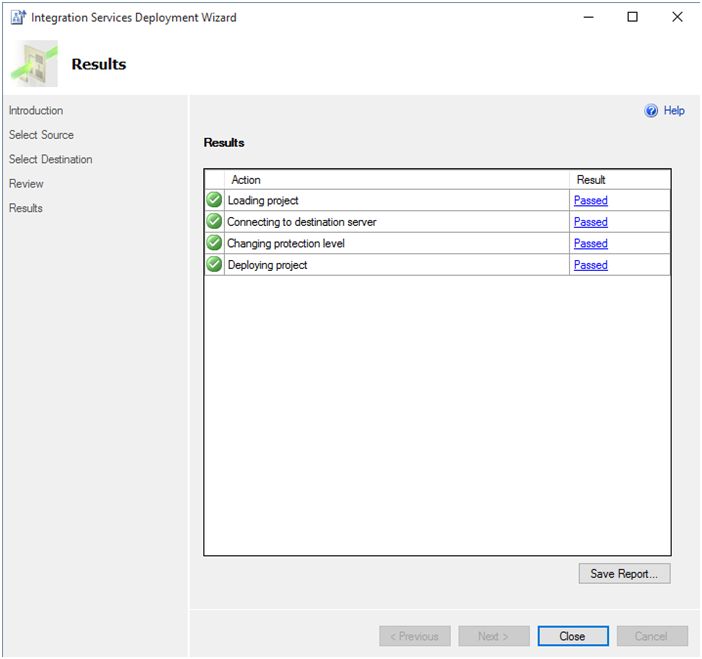The height and width of the screenshot is (659, 702).
Task: Click the Close button at bottom
Action: [x=572, y=636]
